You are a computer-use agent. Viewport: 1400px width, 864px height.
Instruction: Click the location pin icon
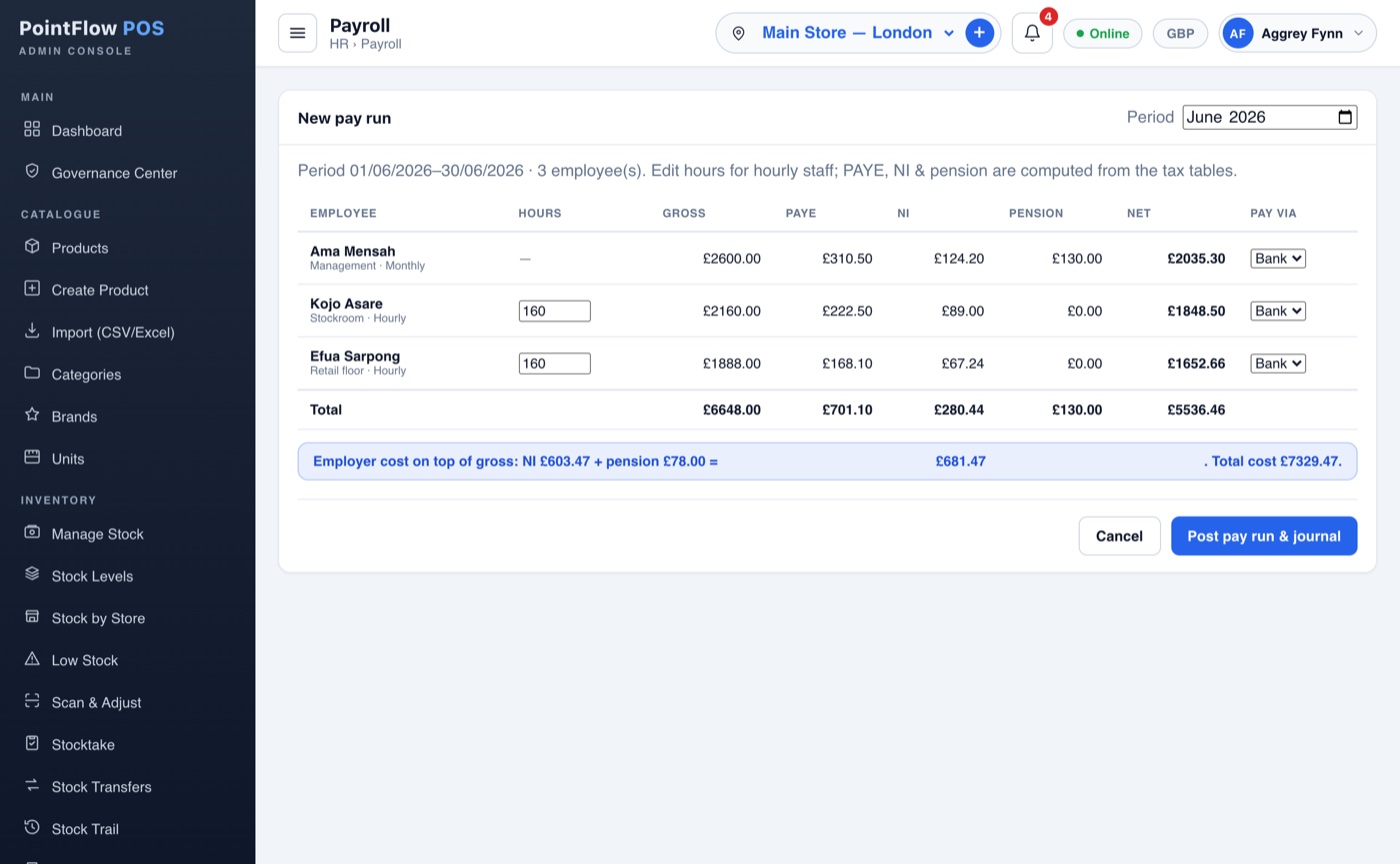[738, 33]
